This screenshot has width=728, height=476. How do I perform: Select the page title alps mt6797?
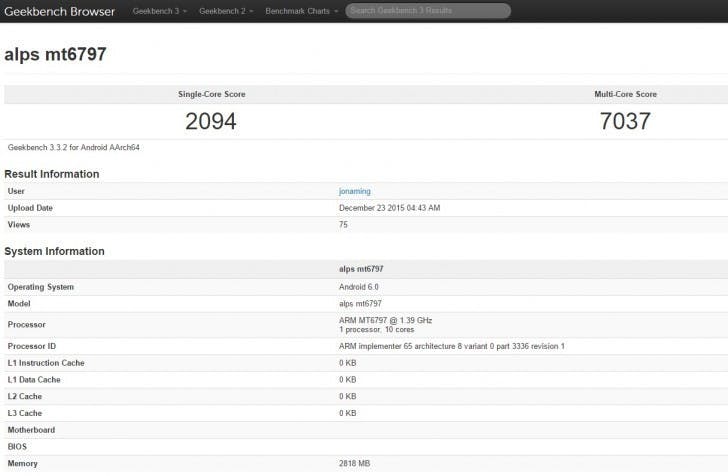pyautogui.click(x=55, y=54)
